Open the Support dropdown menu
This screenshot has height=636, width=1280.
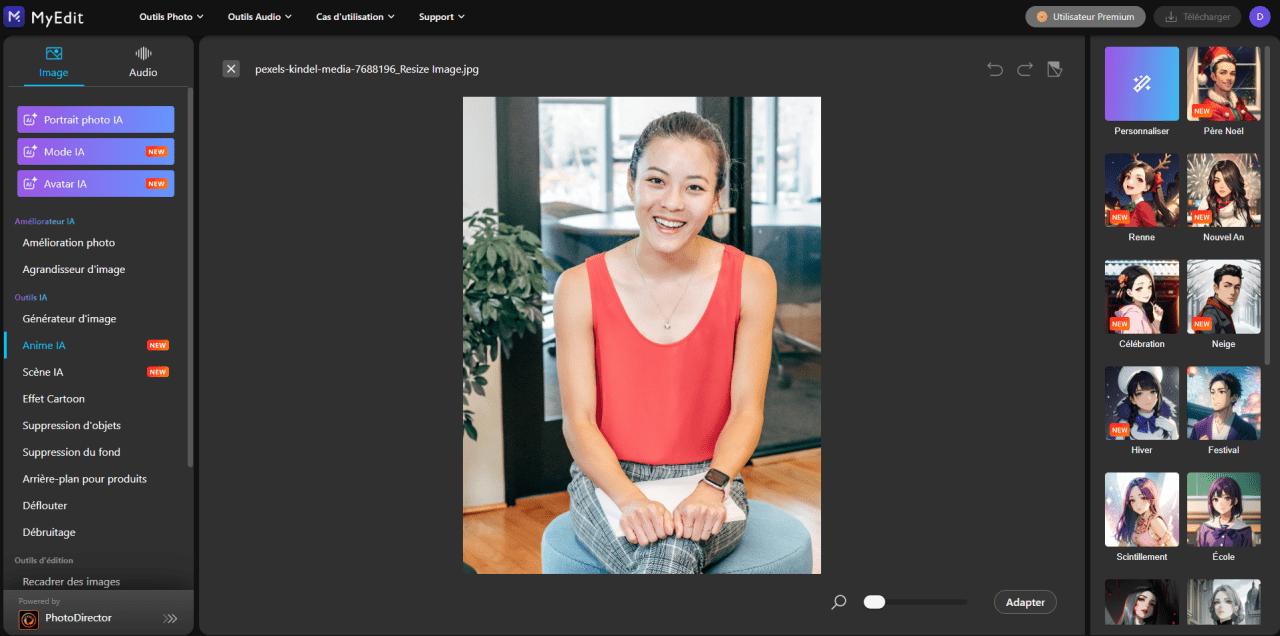[x=442, y=17]
